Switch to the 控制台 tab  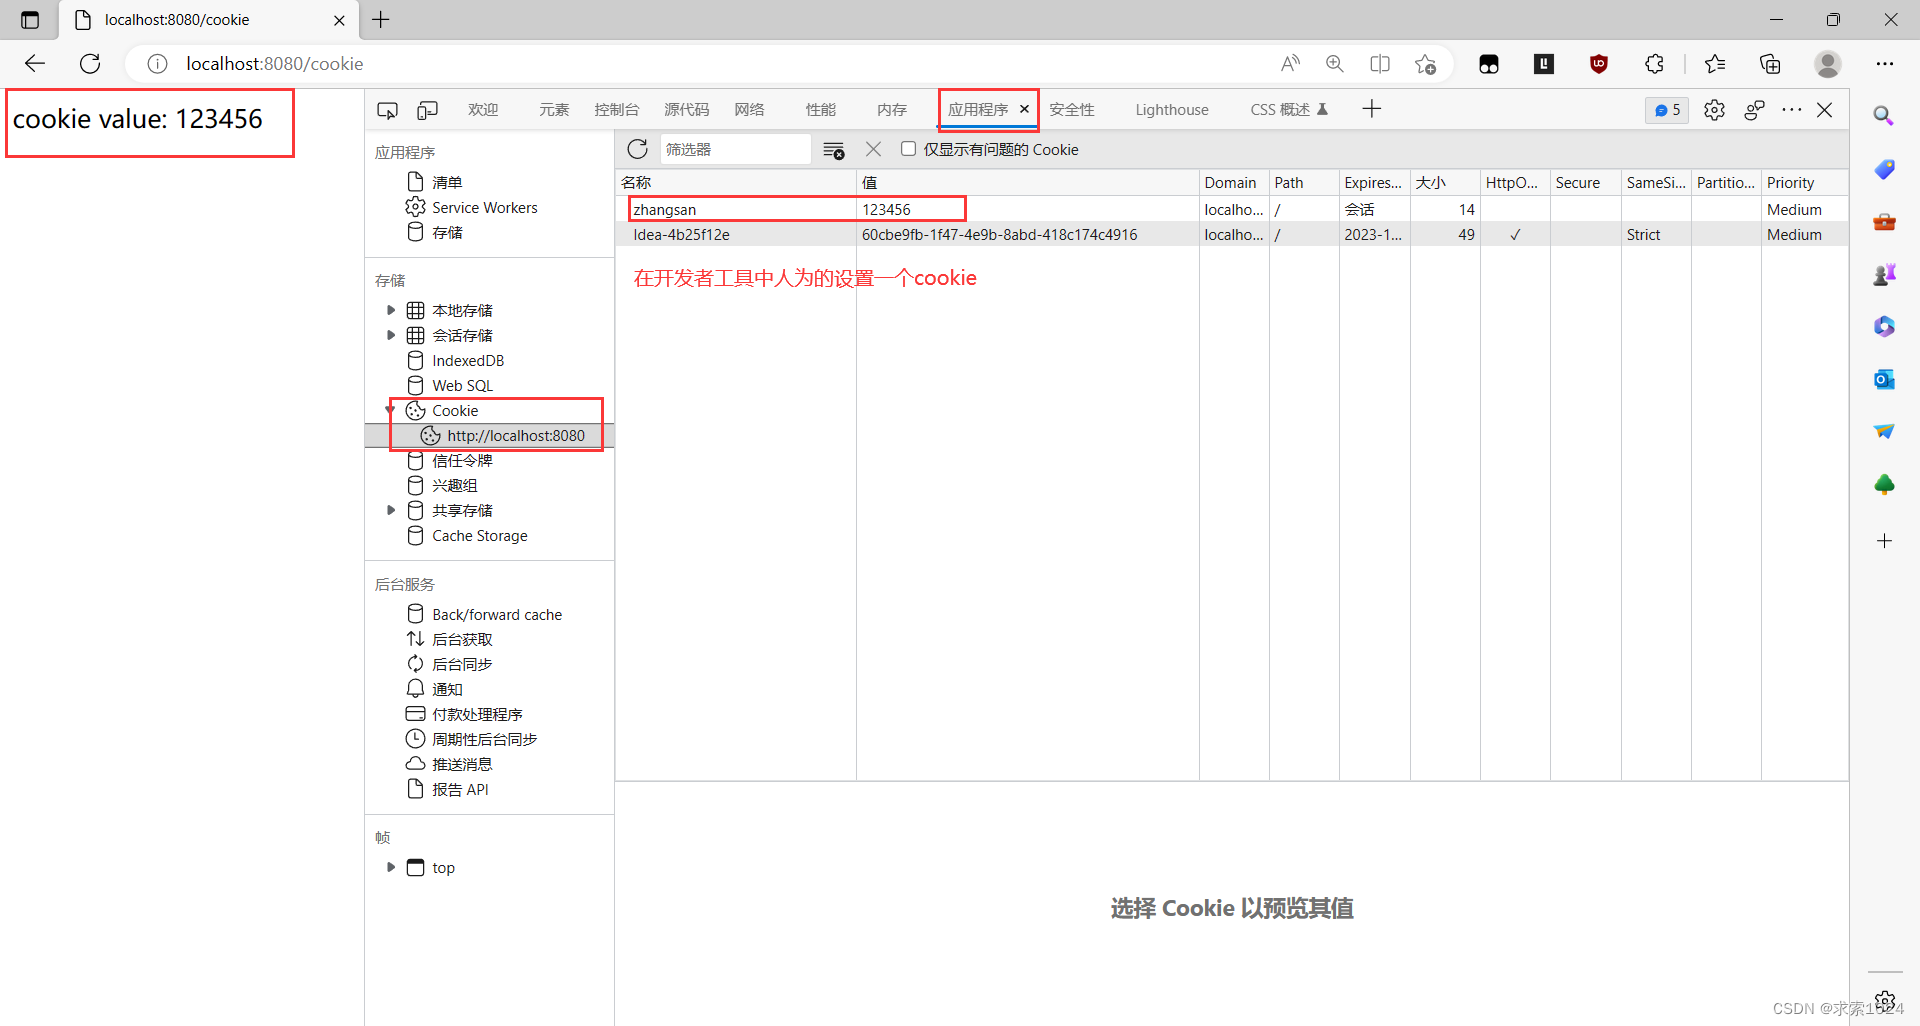click(x=616, y=110)
